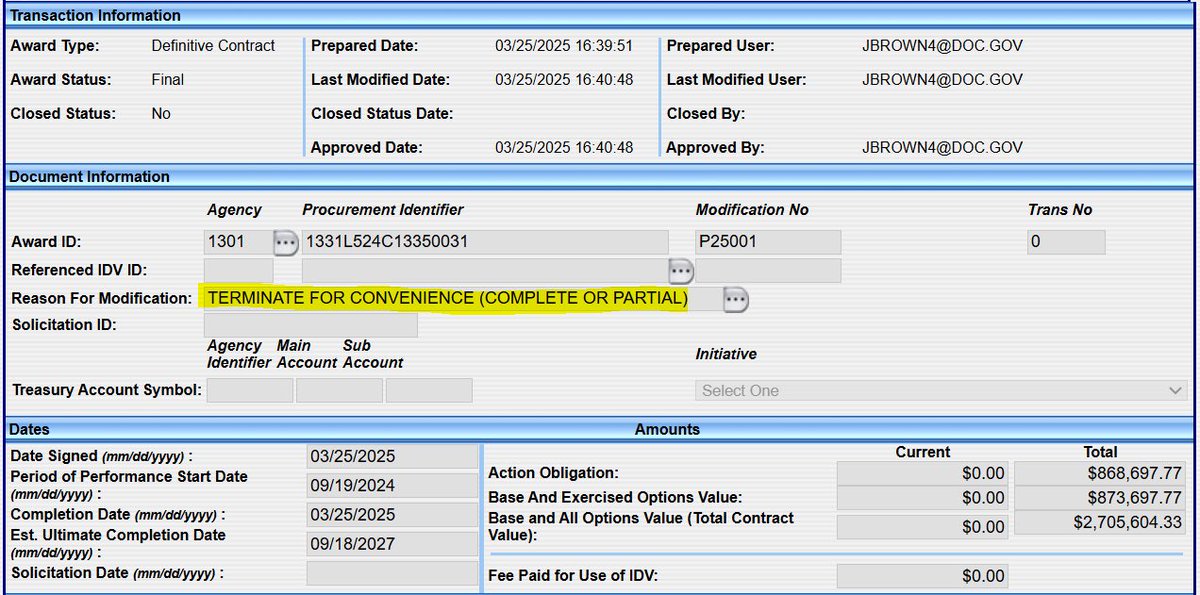Click Est. Ultimate Completion Date field
Image resolution: width=1200 pixels, height=595 pixels.
click(393, 544)
